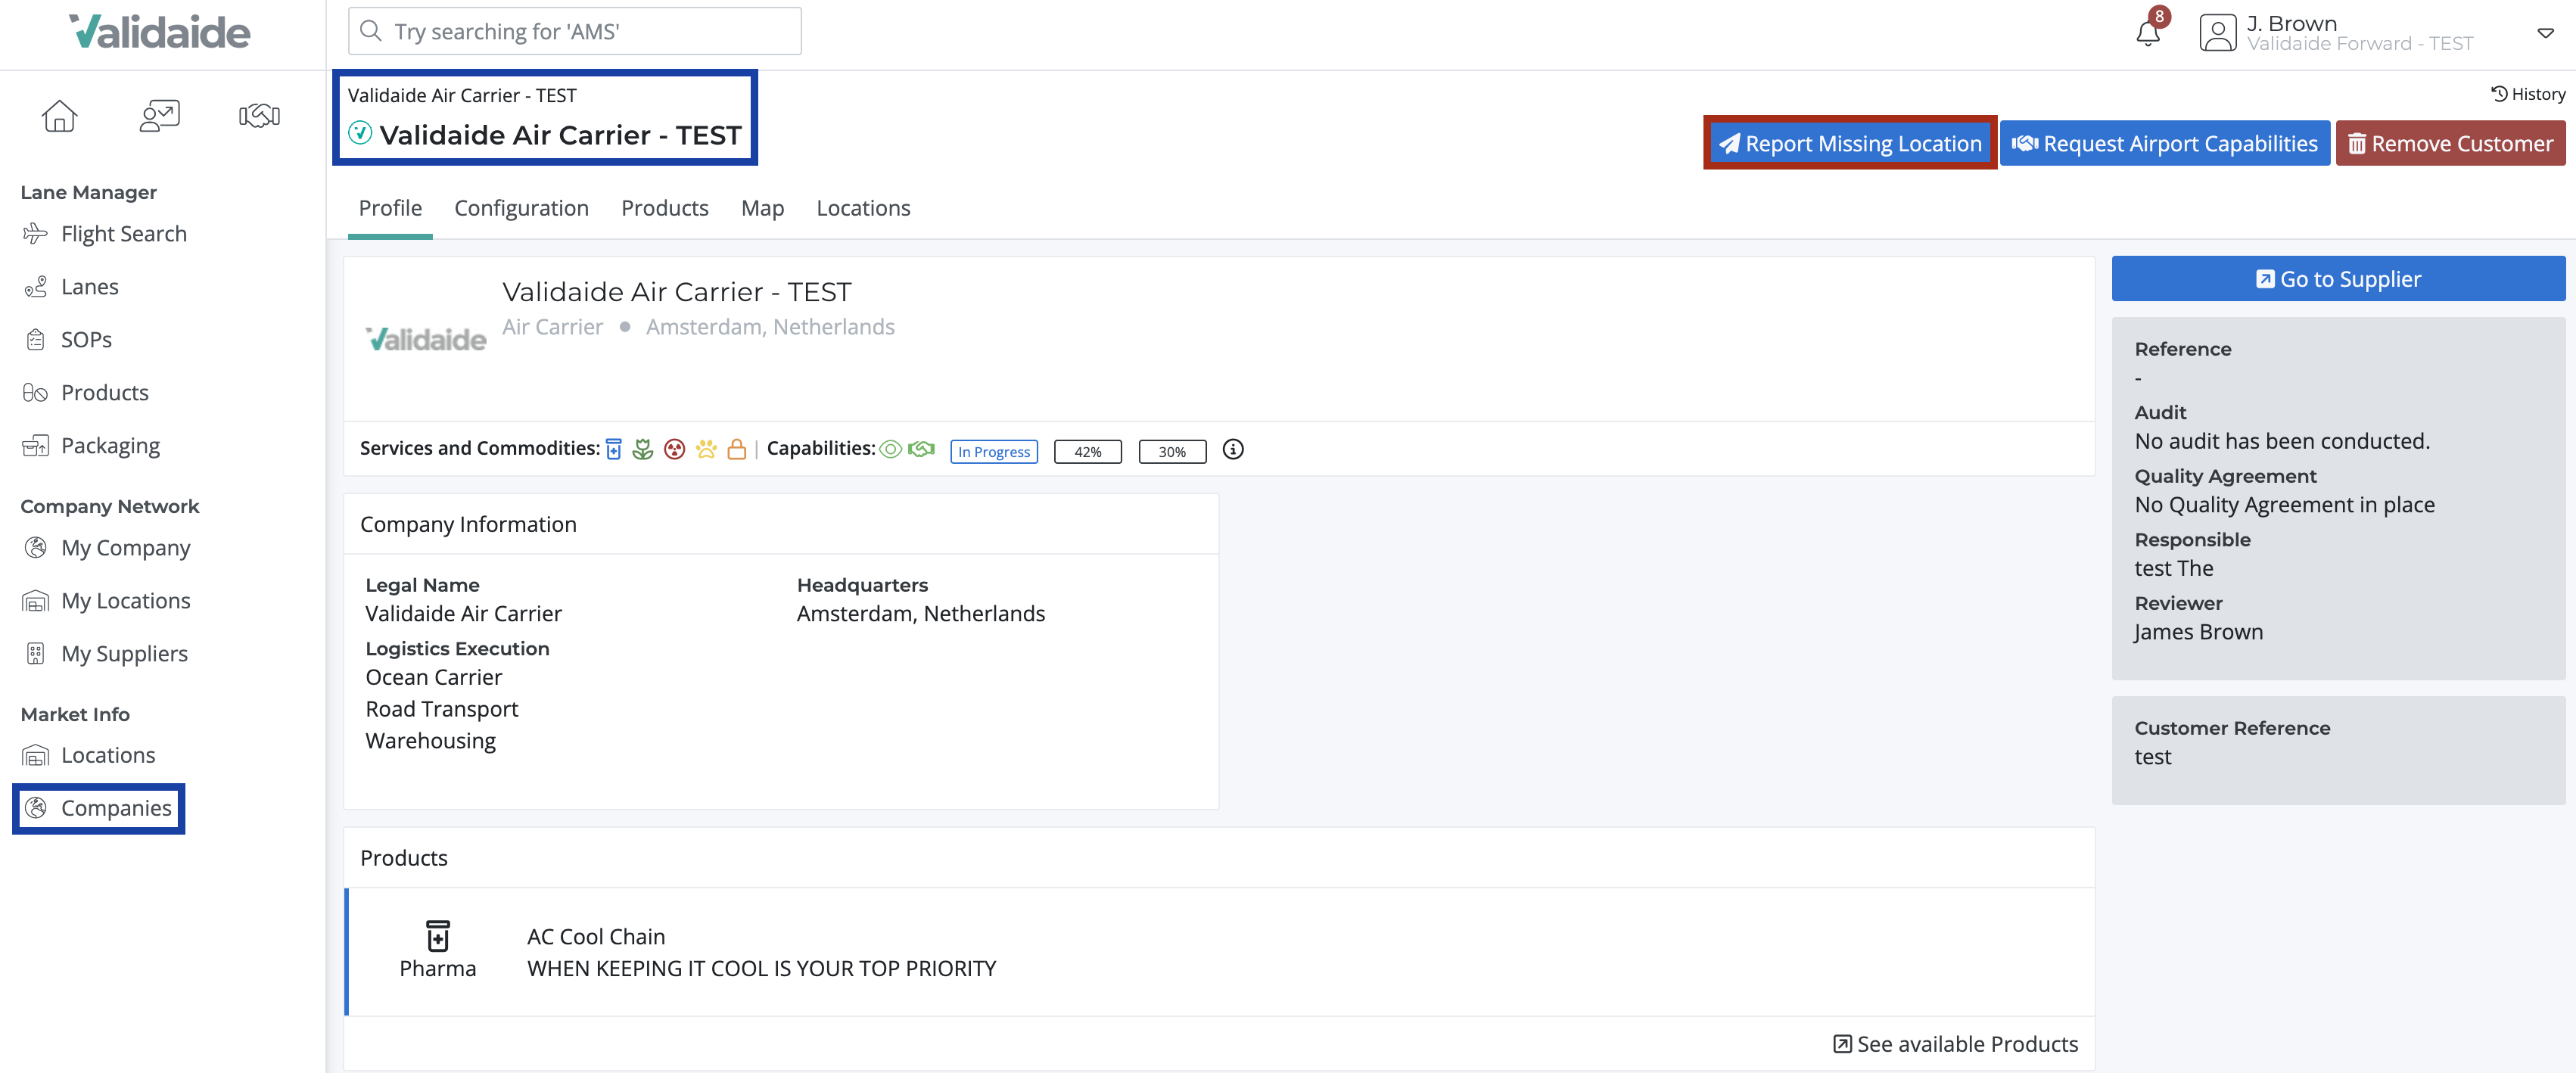2576x1073 pixels.
Task: Click Report Missing Location button
Action: pos(1849,143)
